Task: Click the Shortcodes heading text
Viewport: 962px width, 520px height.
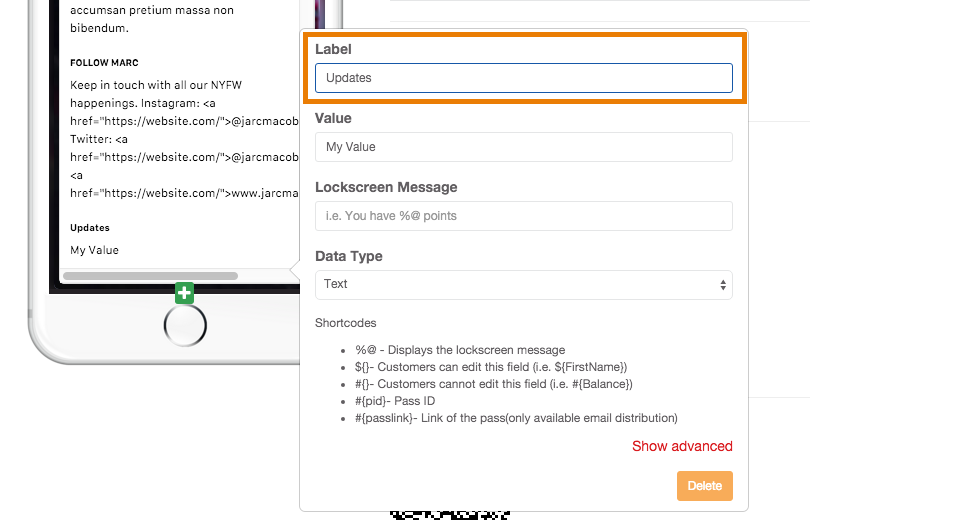Action: [x=345, y=323]
